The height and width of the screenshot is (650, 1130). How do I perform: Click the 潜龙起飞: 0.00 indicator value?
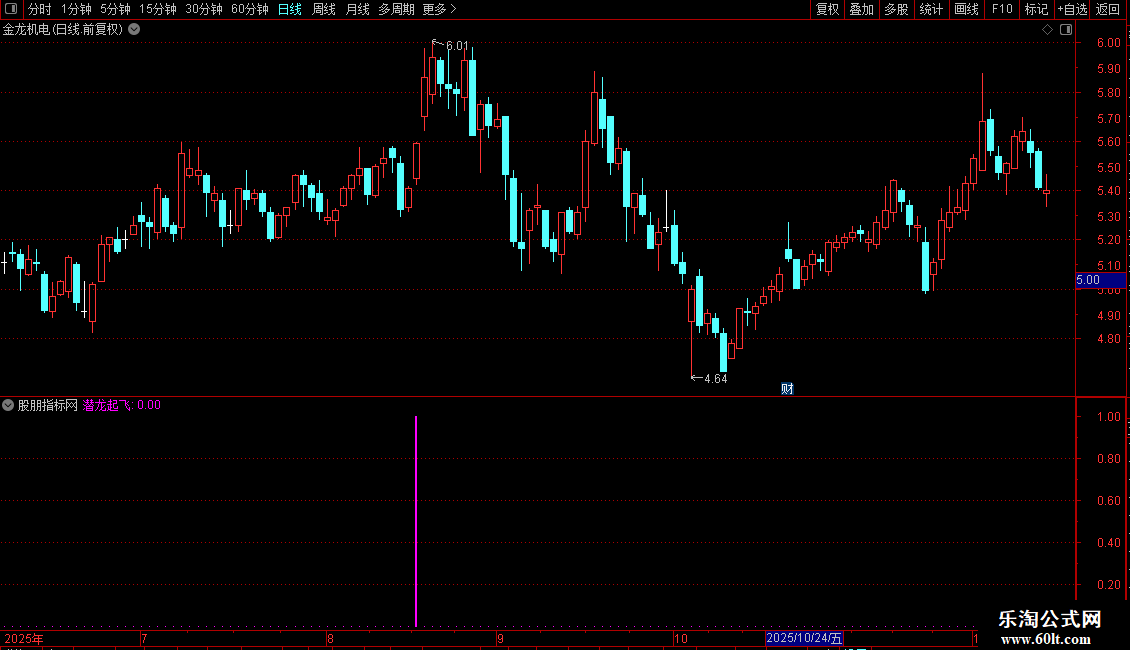point(122,405)
